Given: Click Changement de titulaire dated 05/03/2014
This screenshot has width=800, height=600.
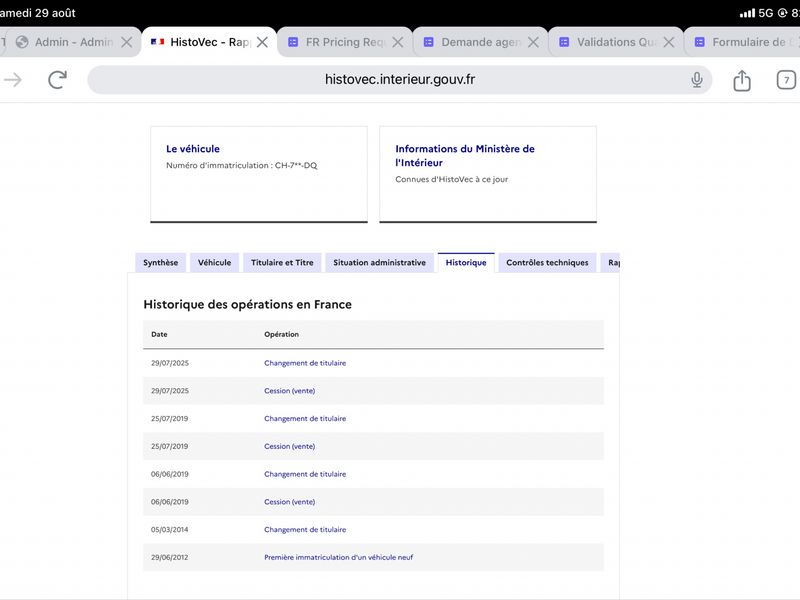Looking at the screenshot, I should 305,530.
